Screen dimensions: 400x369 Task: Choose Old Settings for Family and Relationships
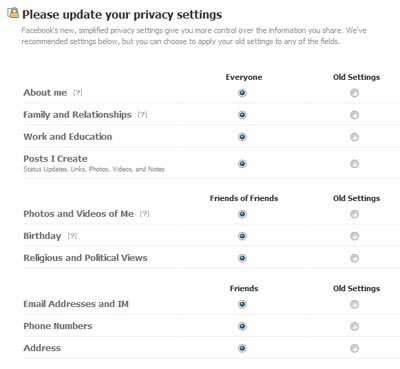(x=354, y=115)
